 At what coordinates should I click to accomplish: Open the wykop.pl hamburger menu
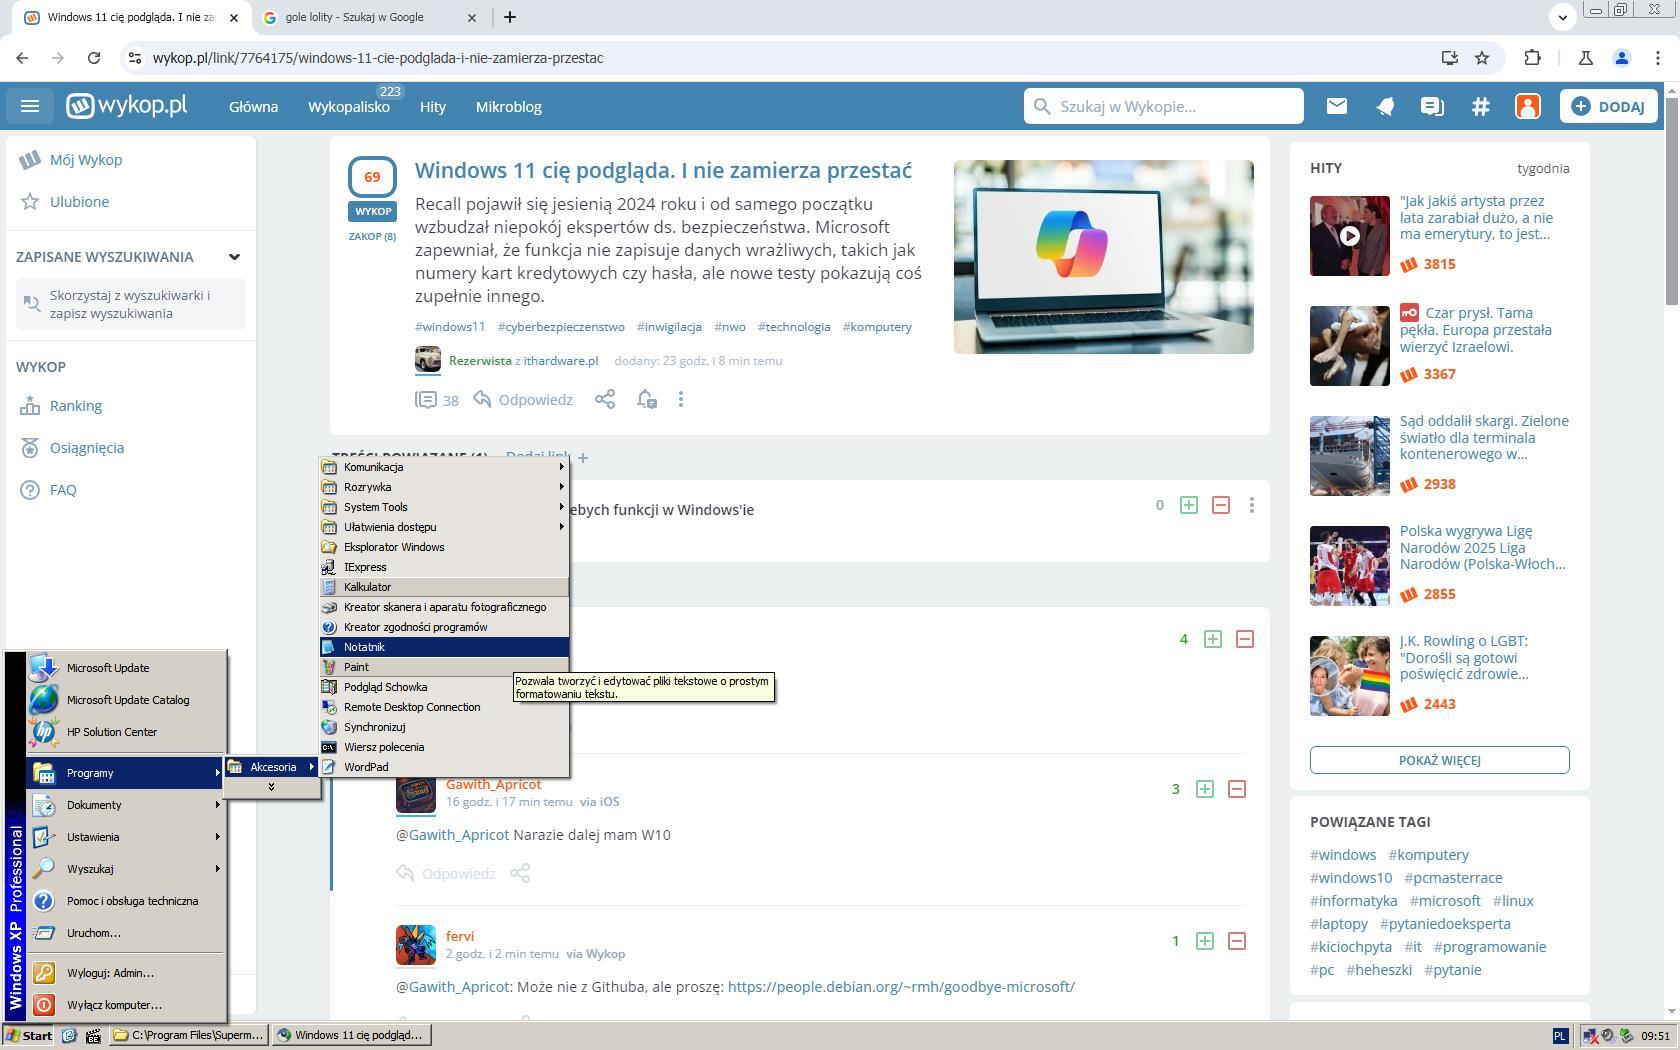(x=30, y=106)
